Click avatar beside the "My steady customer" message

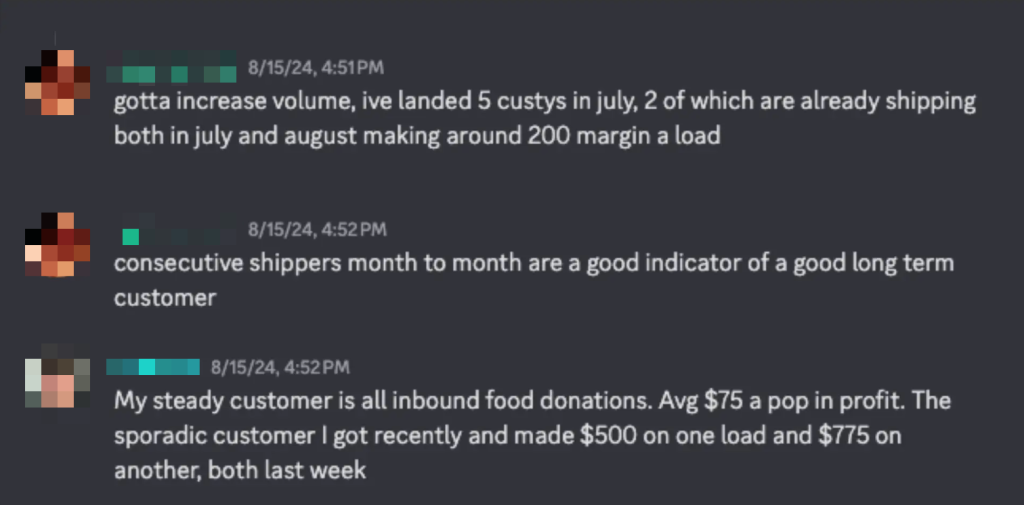point(57,385)
